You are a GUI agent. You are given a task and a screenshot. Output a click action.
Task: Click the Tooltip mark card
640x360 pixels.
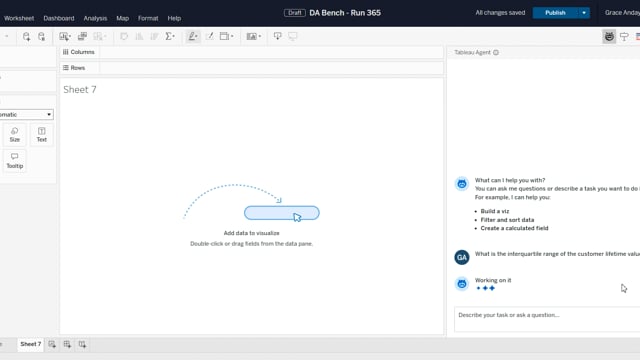(x=15, y=161)
